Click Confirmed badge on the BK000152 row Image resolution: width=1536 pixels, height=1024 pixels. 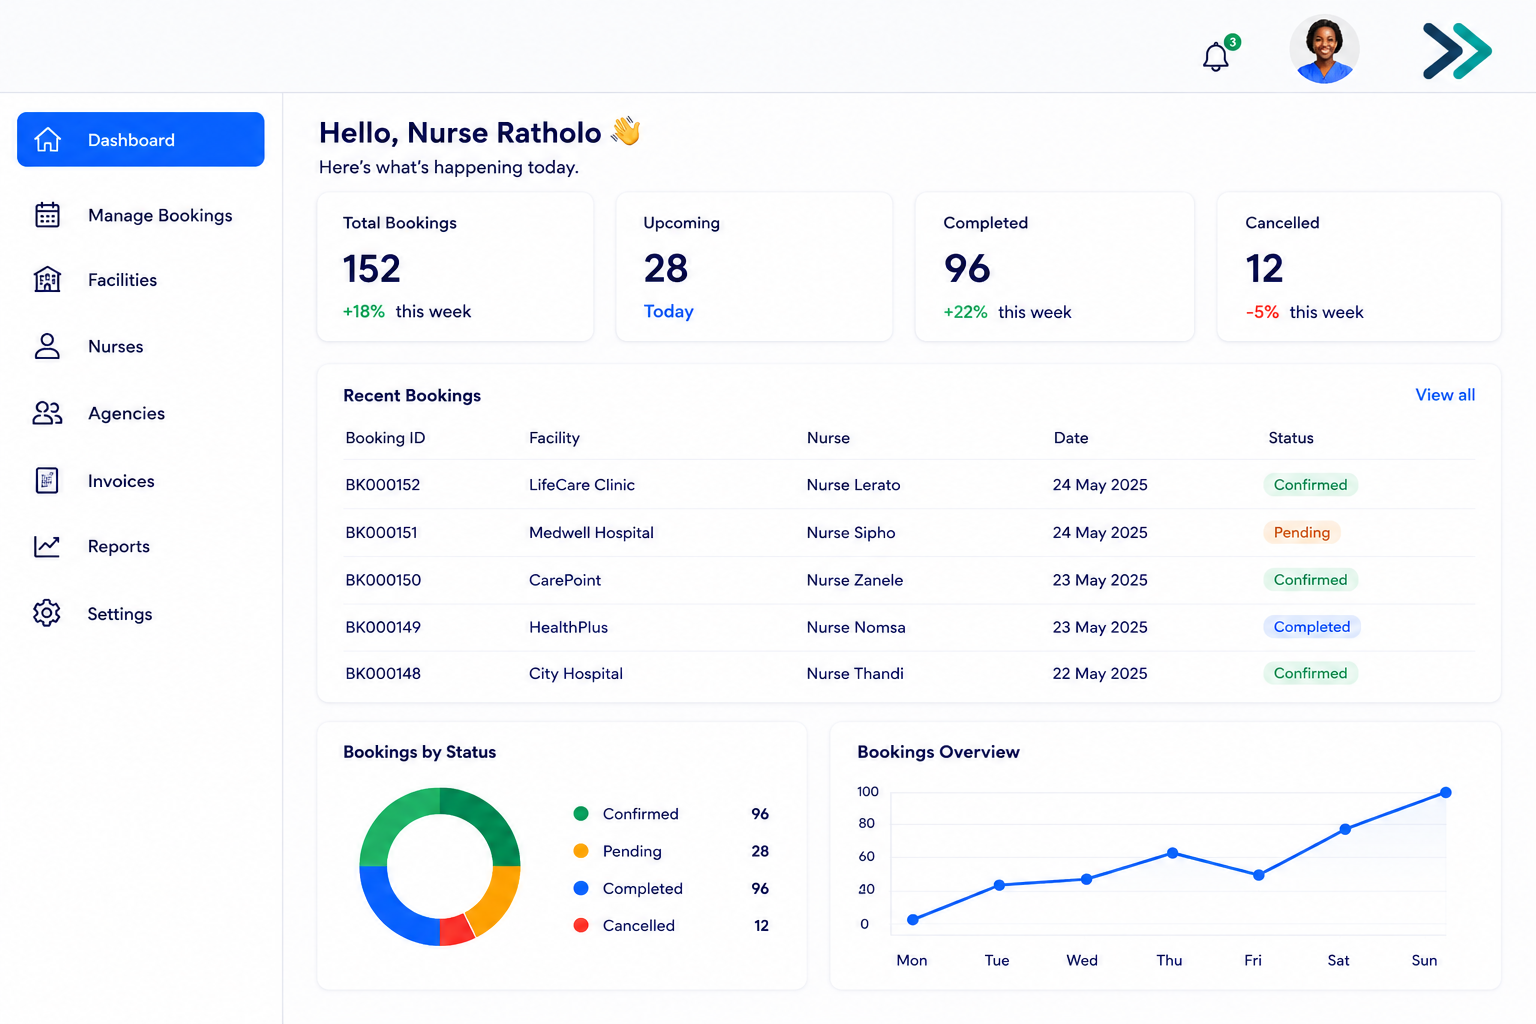[1310, 485]
